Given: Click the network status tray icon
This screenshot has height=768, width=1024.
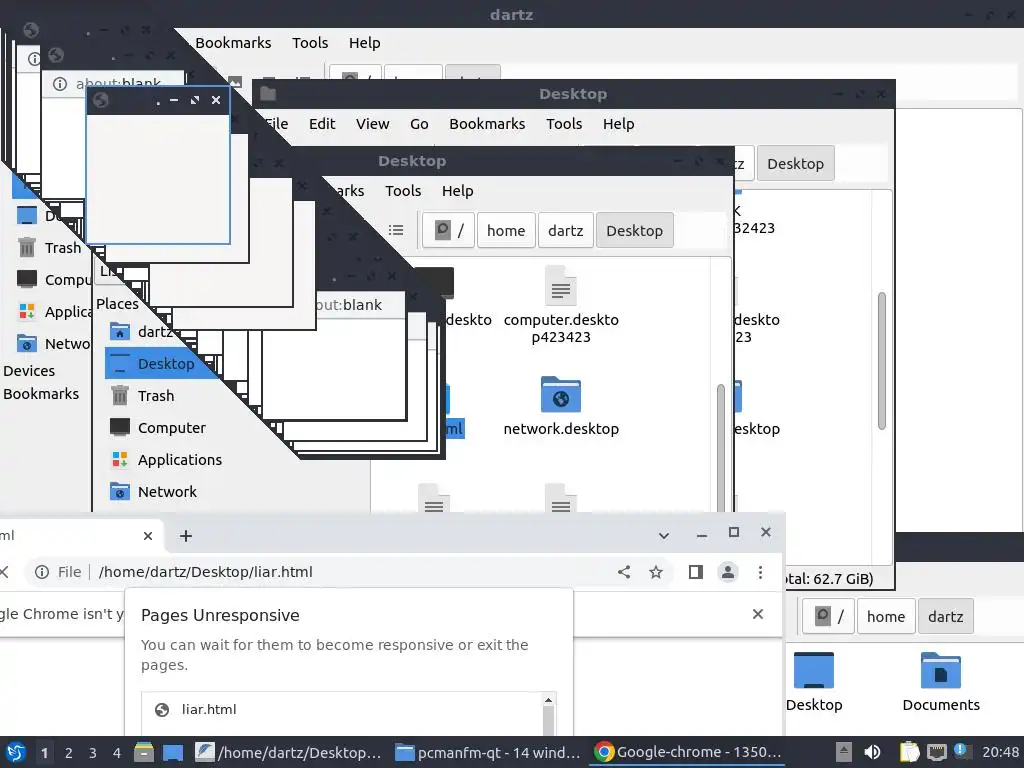Looking at the screenshot, I should (x=936, y=752).
